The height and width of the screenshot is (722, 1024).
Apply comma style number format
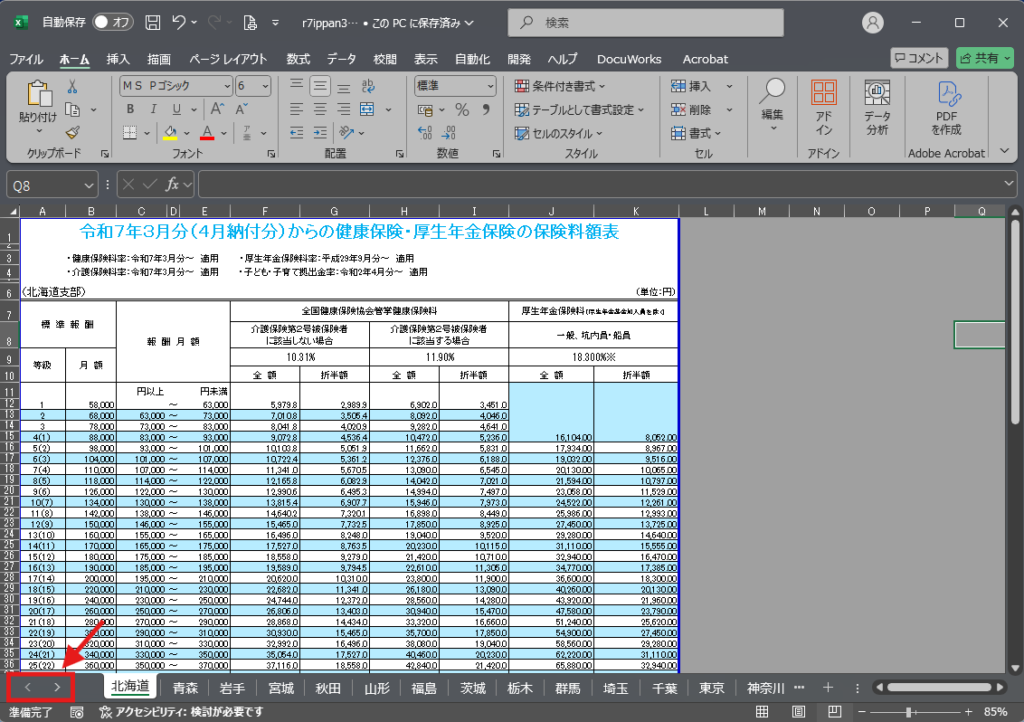click(x=486, y=110)
